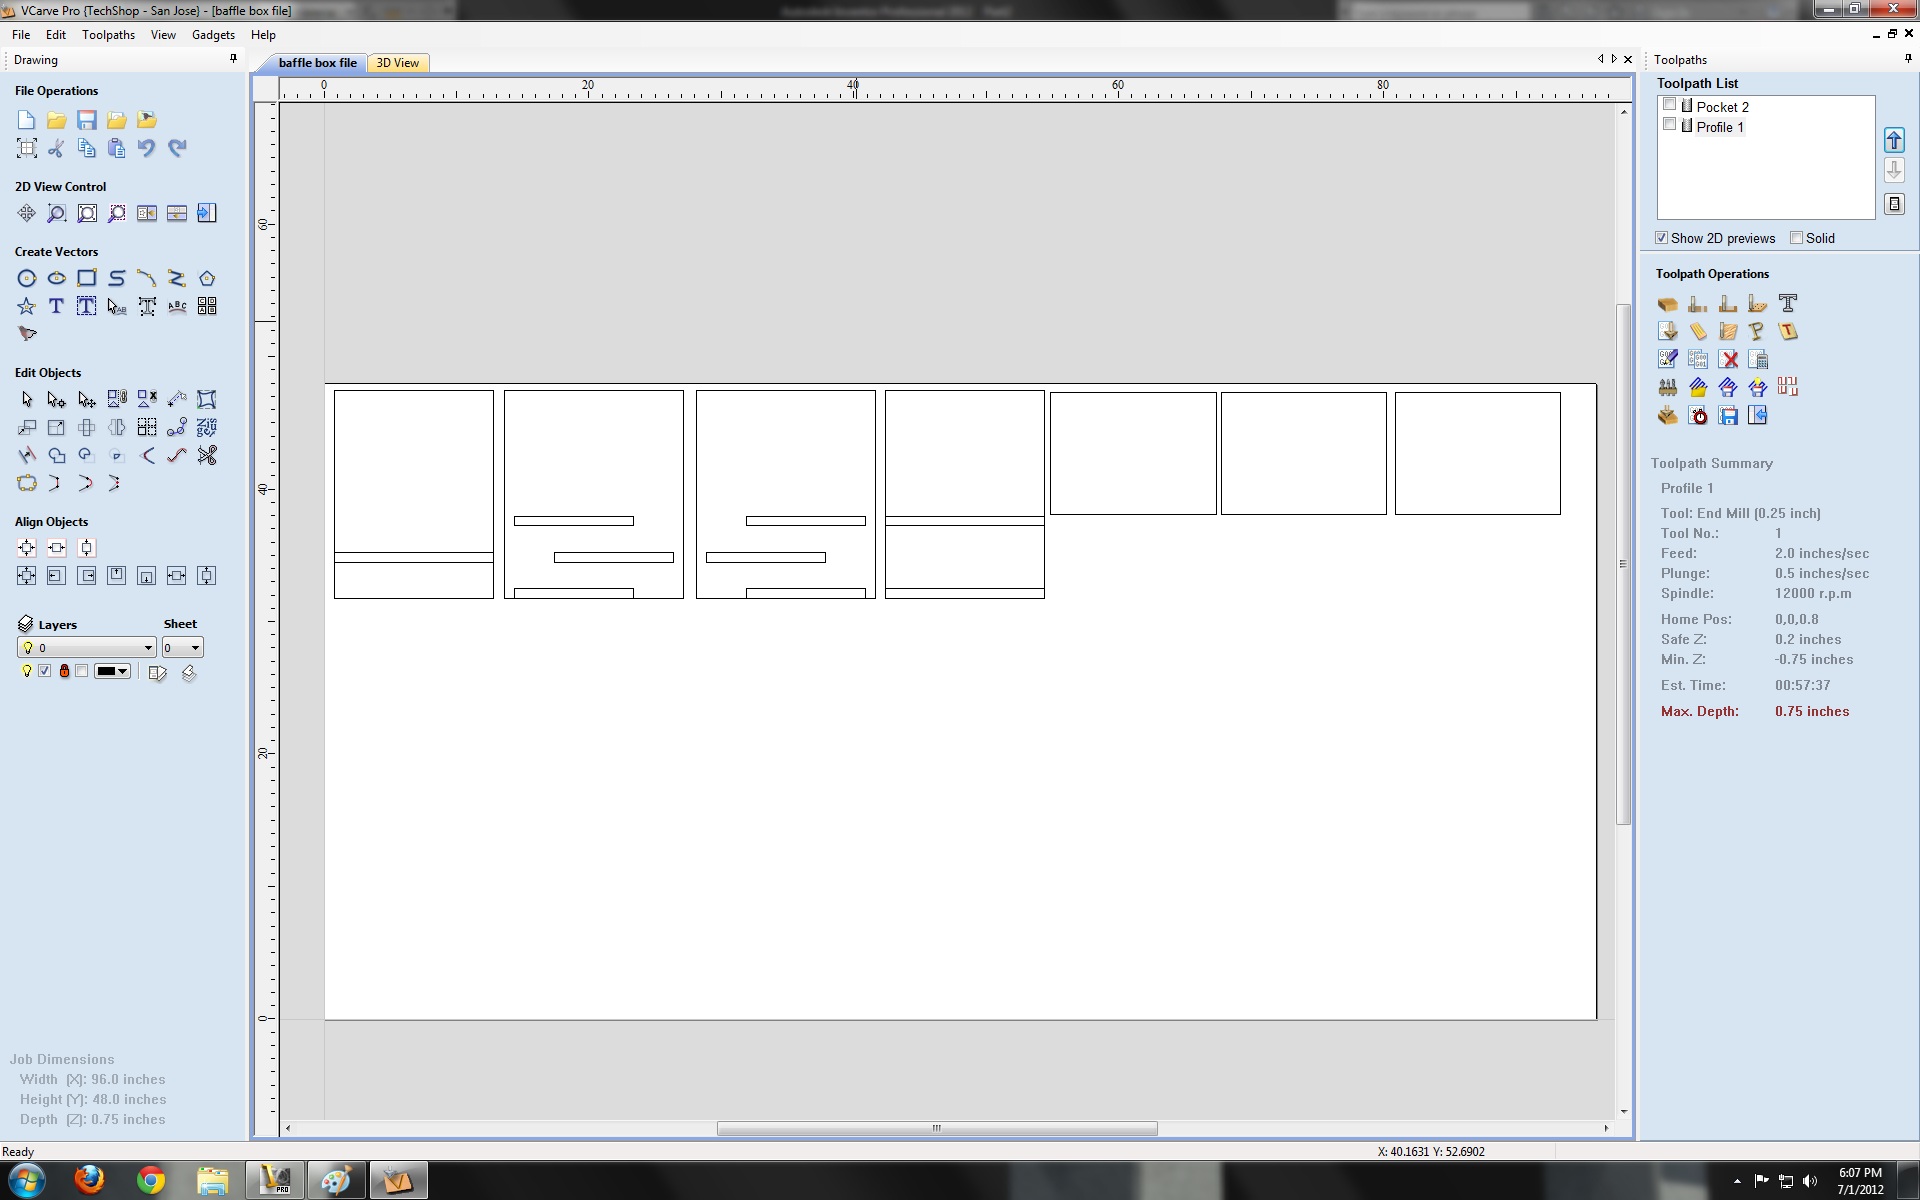
Task: Open the Estimate machining times stopwatch icon
Action: coord(1698,415)
